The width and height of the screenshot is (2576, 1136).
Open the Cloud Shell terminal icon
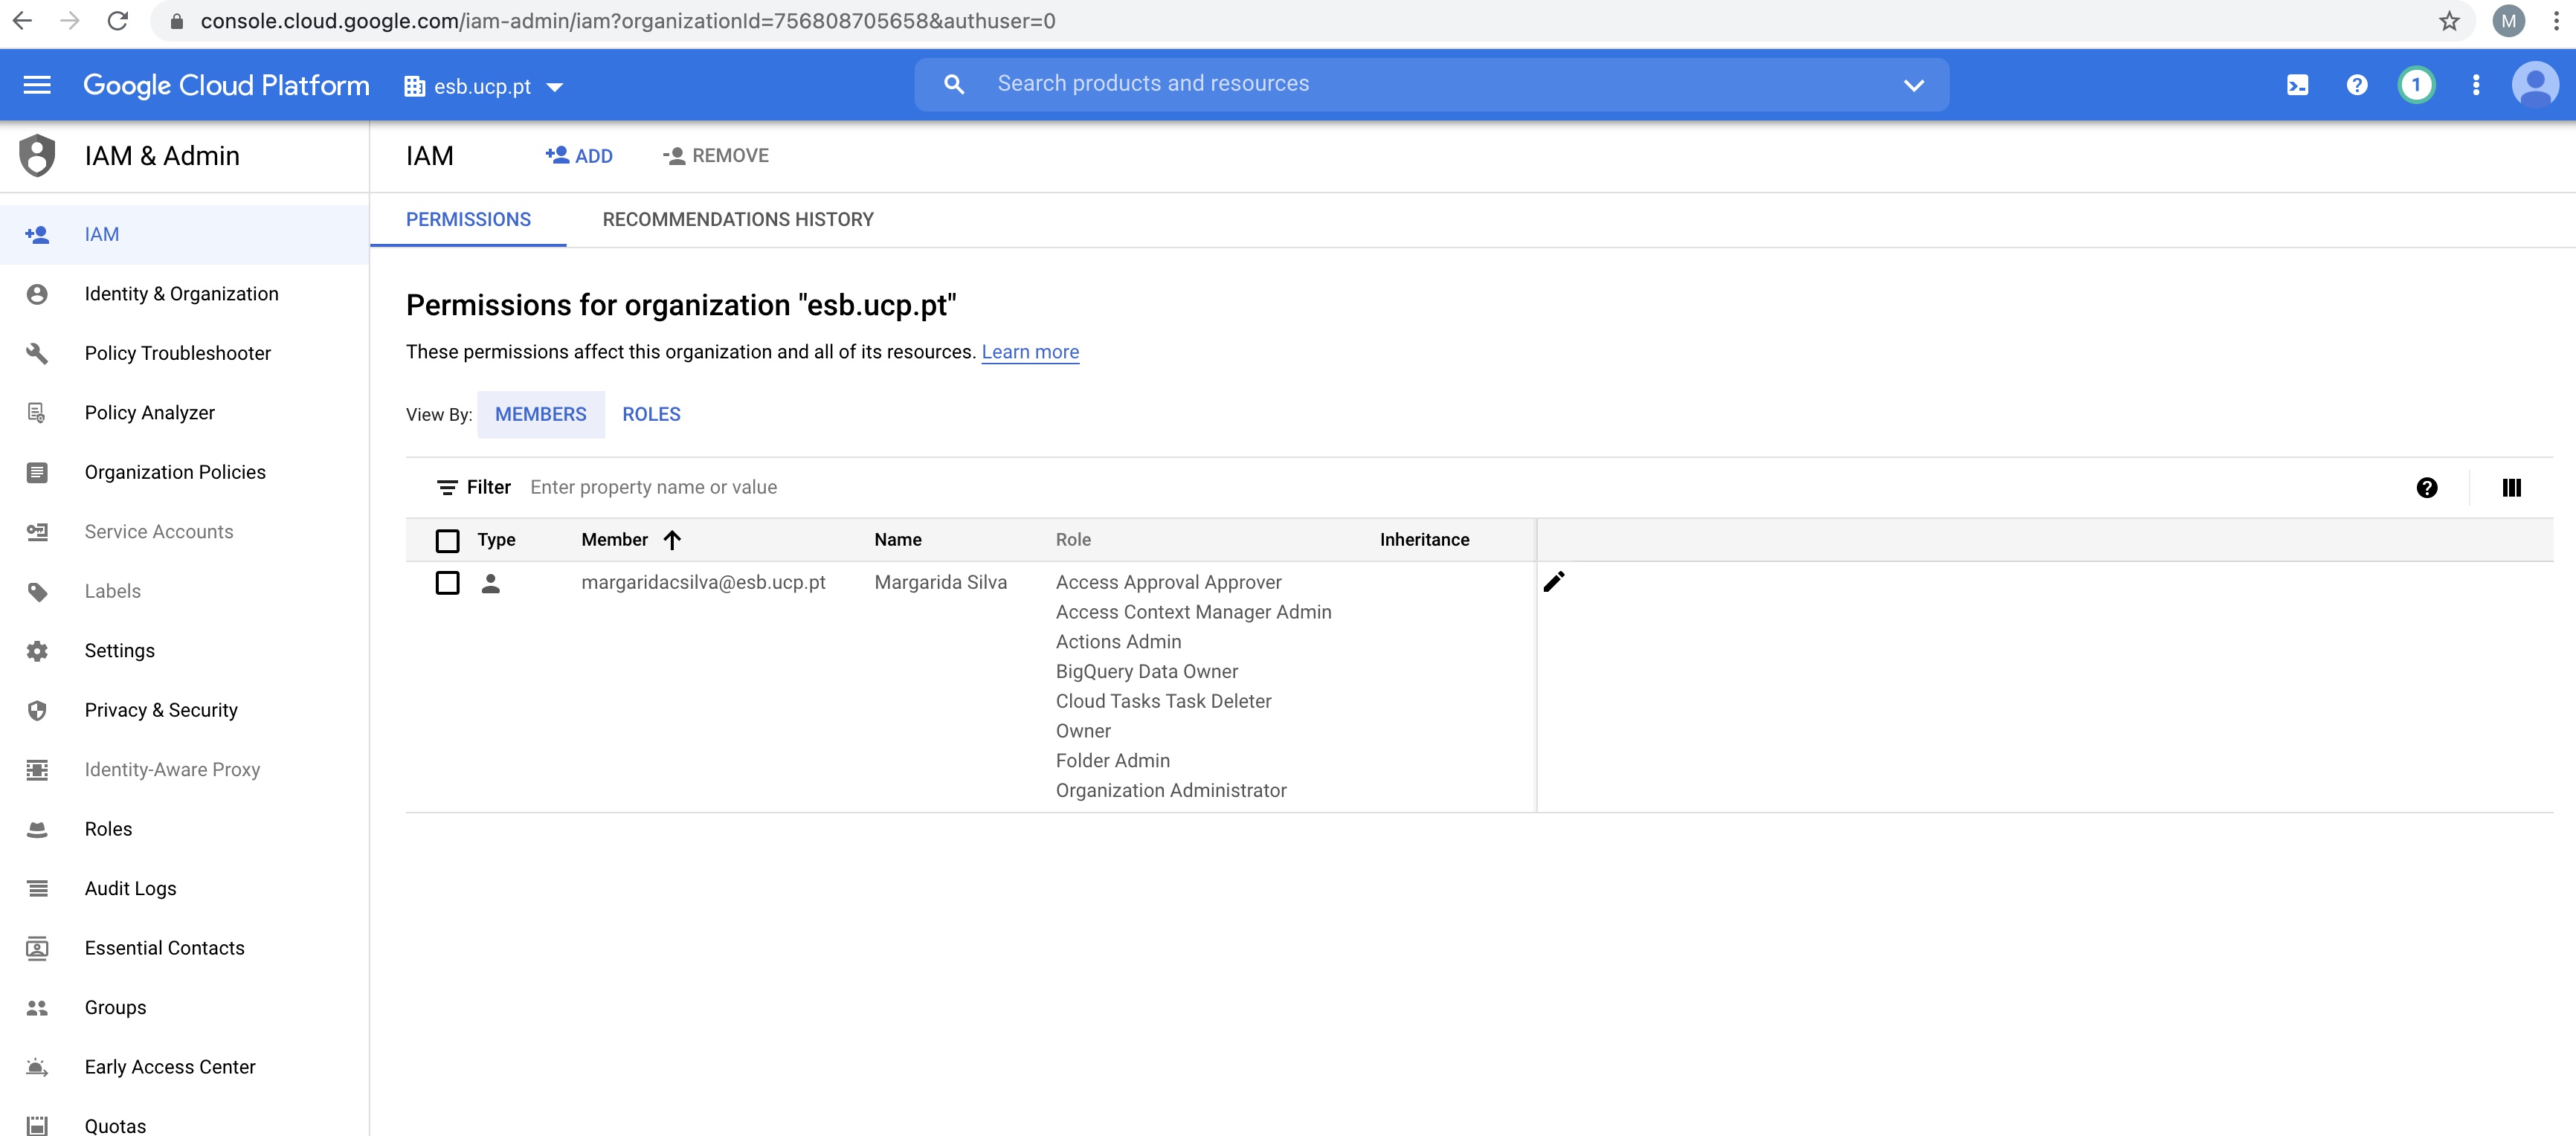[x=2297, y=85]
